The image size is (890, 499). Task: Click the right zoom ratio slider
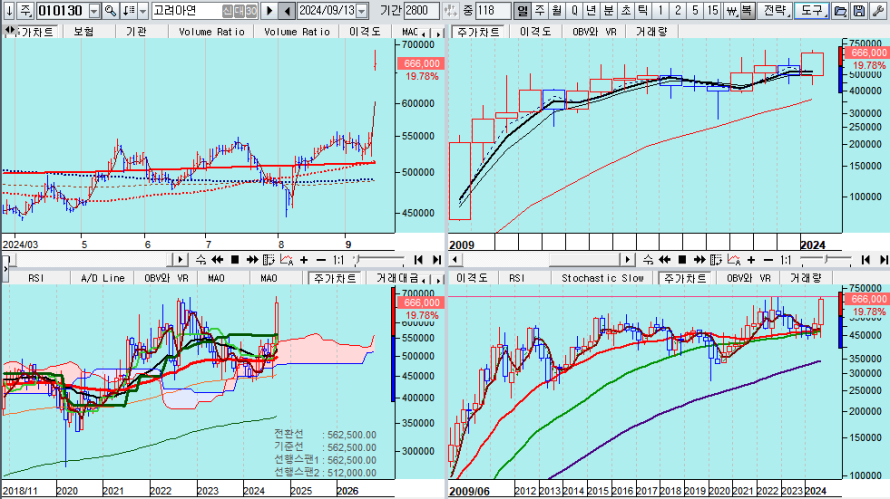826,260
